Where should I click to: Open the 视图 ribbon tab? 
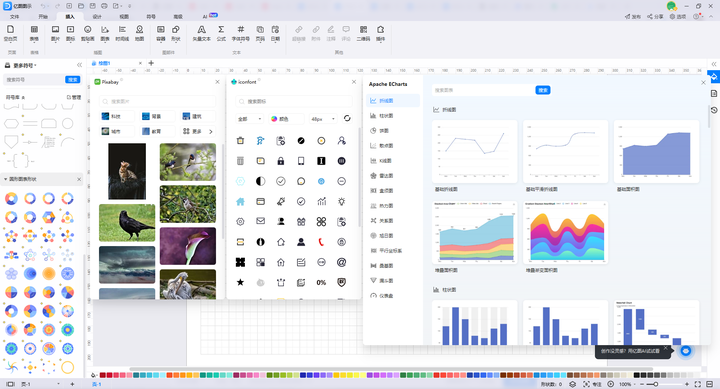124,17
